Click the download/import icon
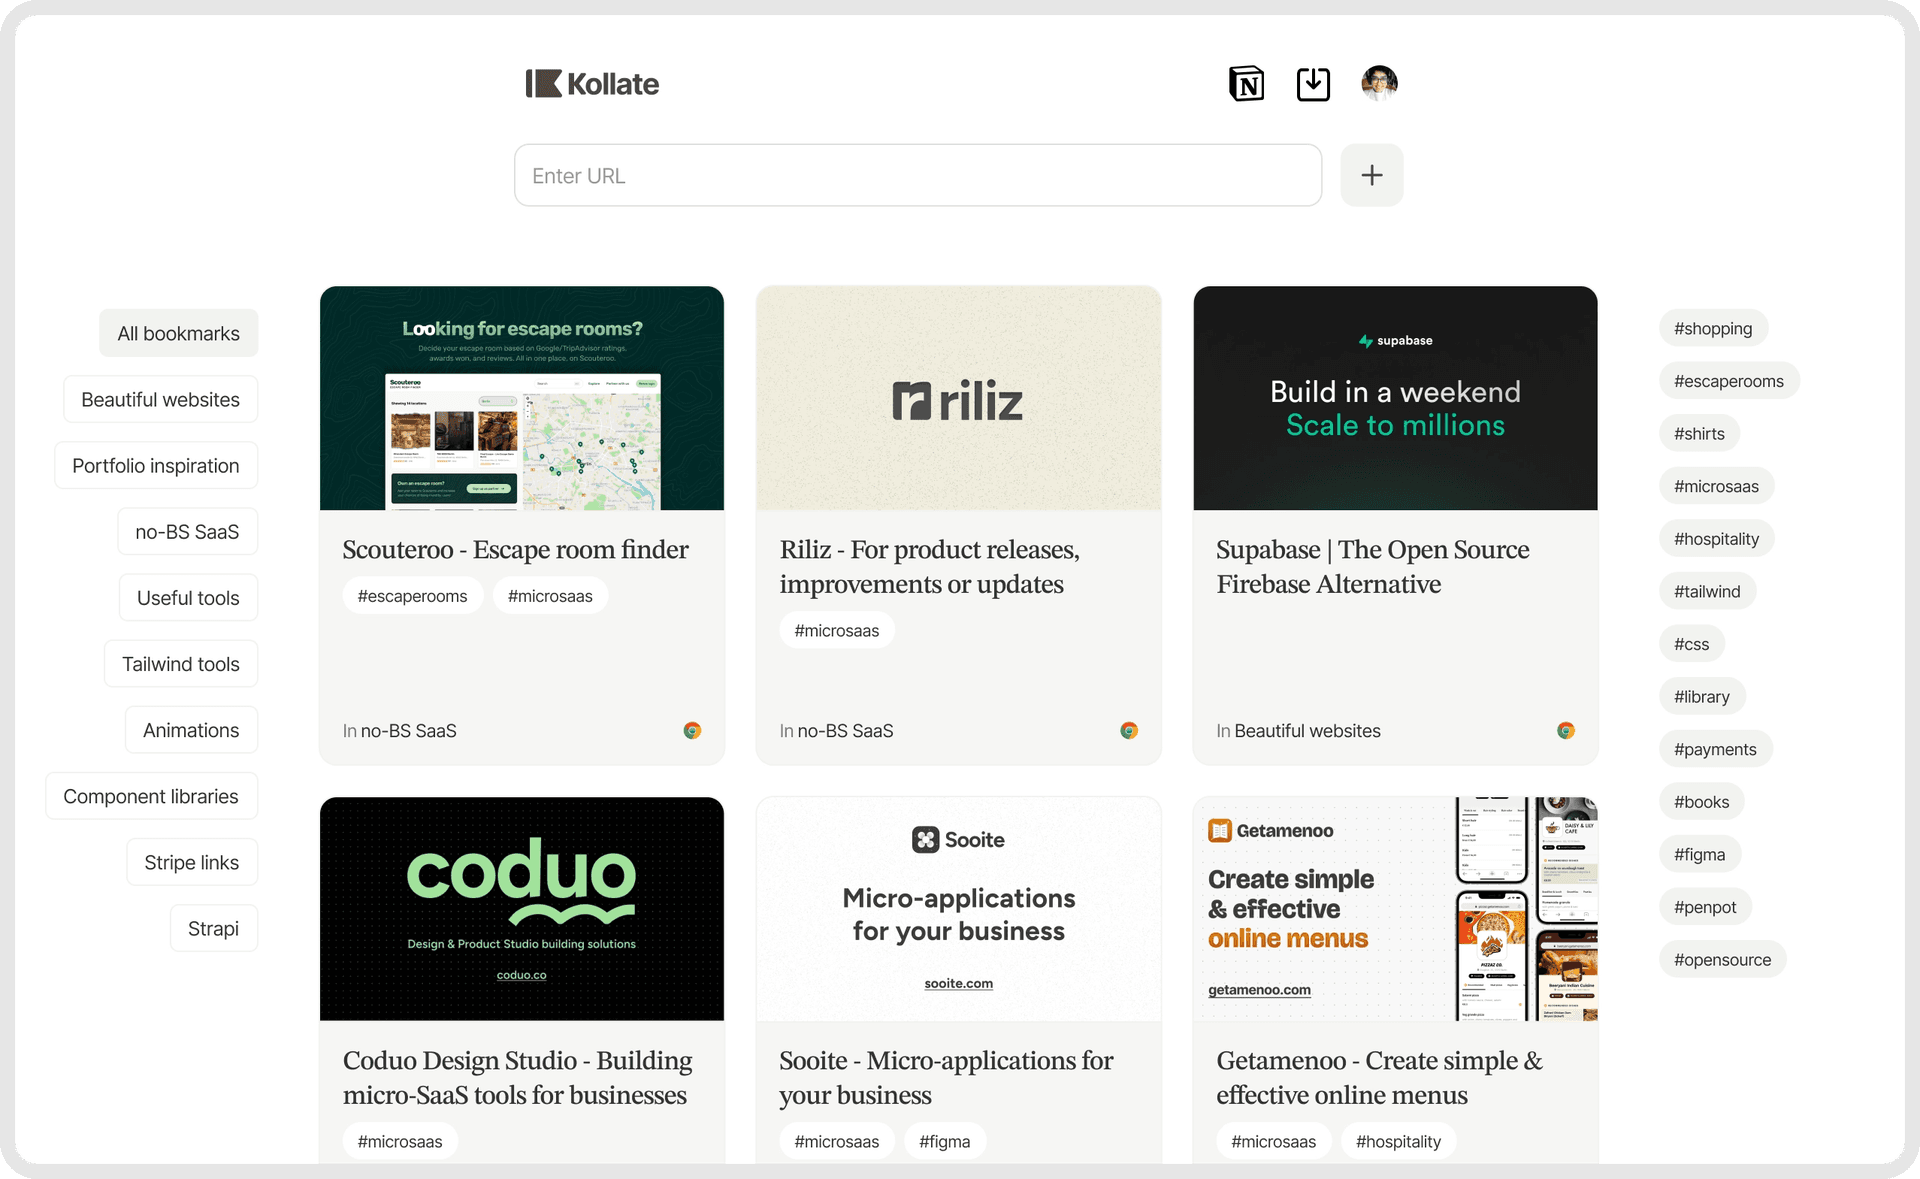The image size is (1920, 1179). coord(1312,82)
